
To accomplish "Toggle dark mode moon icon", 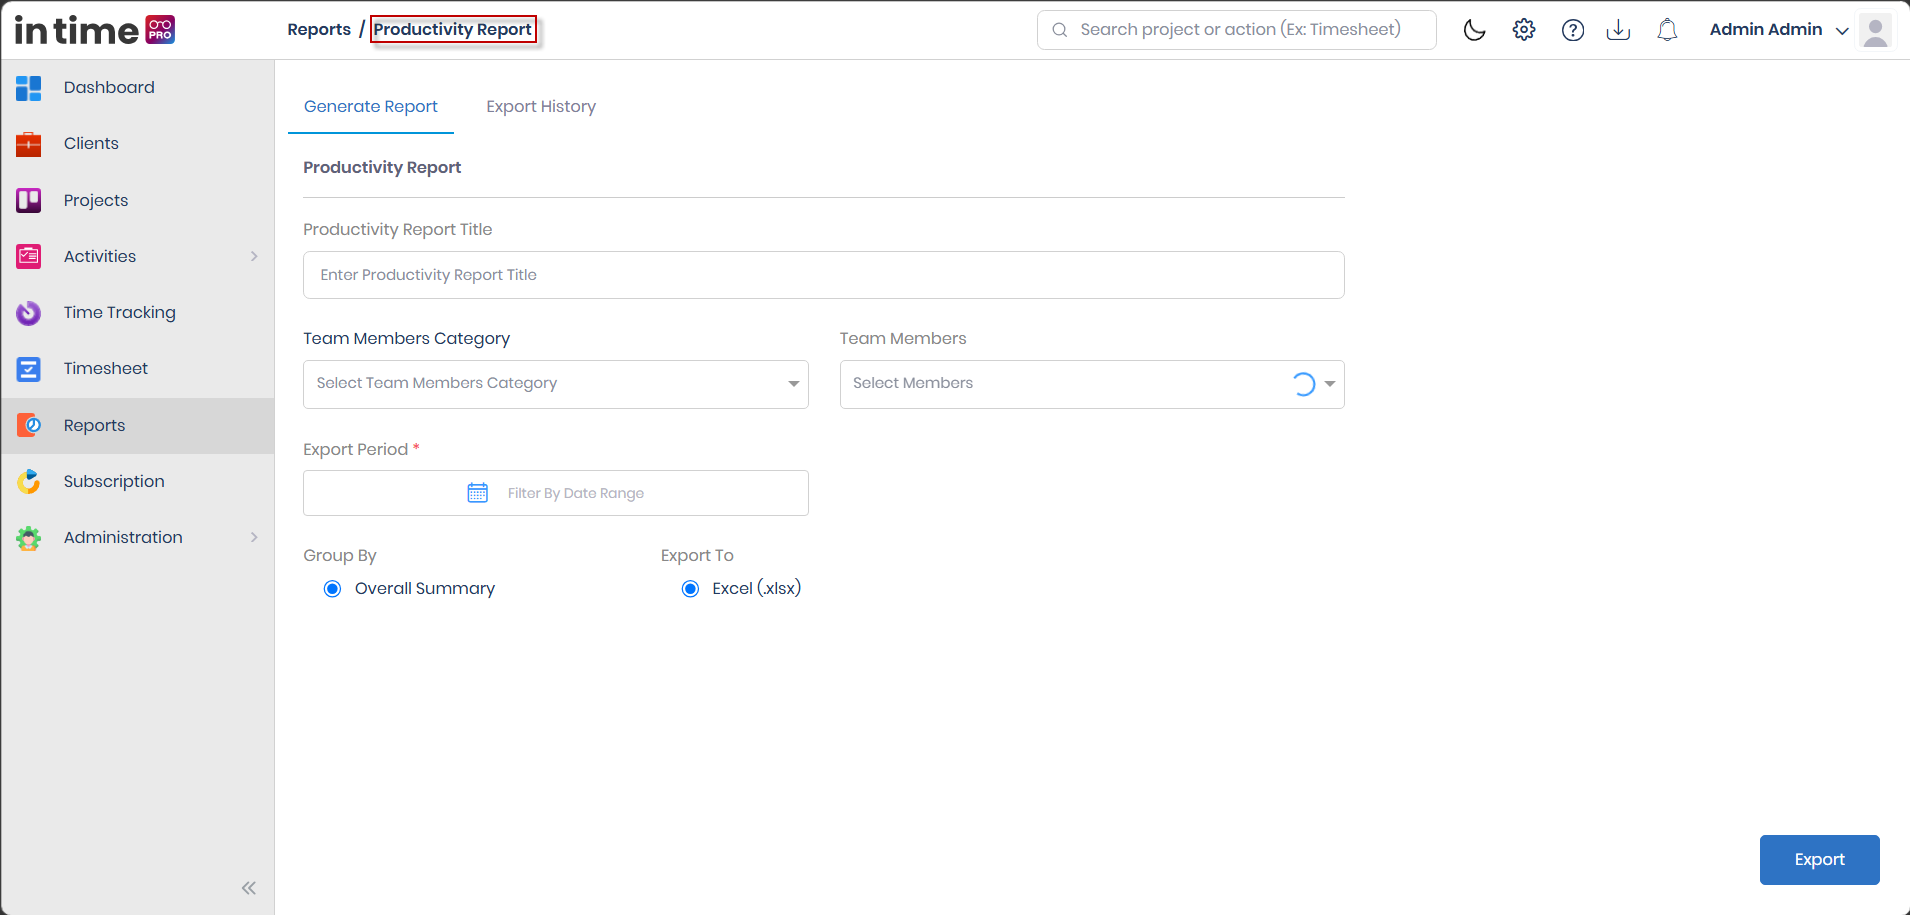I will point(1474,30).
